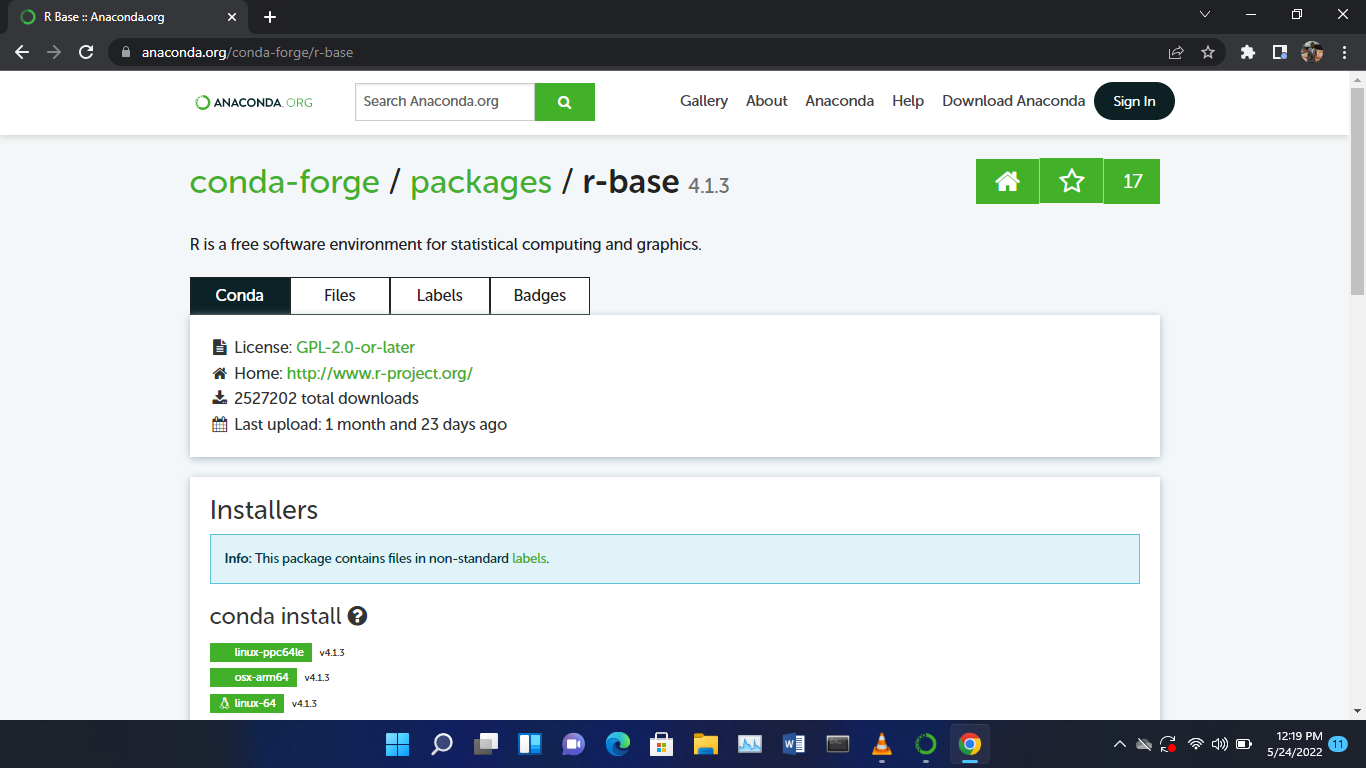
Task: Click the Anaconda.org logo
Action: (x=254, y=102)
